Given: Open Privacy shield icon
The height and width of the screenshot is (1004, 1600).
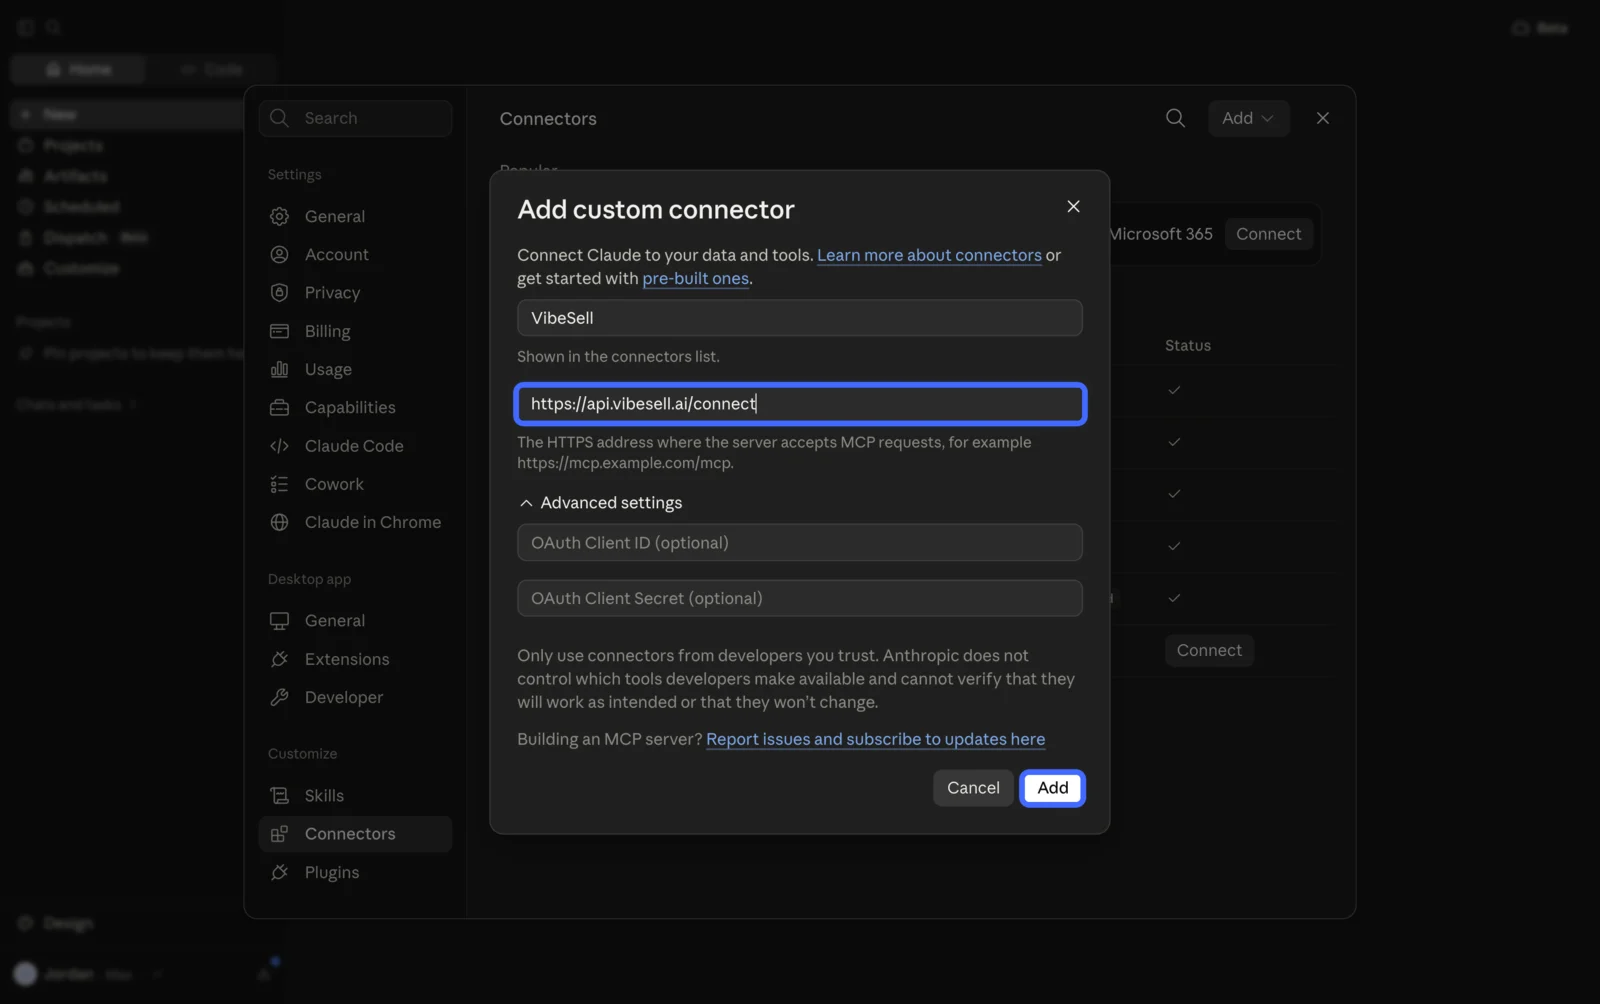Looking at the screenshot, I should [279, 293].
